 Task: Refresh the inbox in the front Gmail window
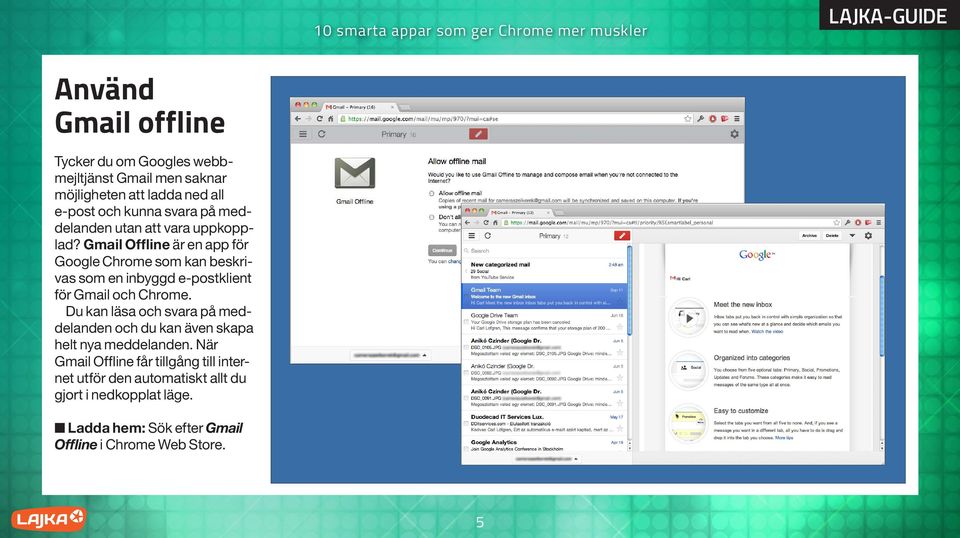click(487, 236)
